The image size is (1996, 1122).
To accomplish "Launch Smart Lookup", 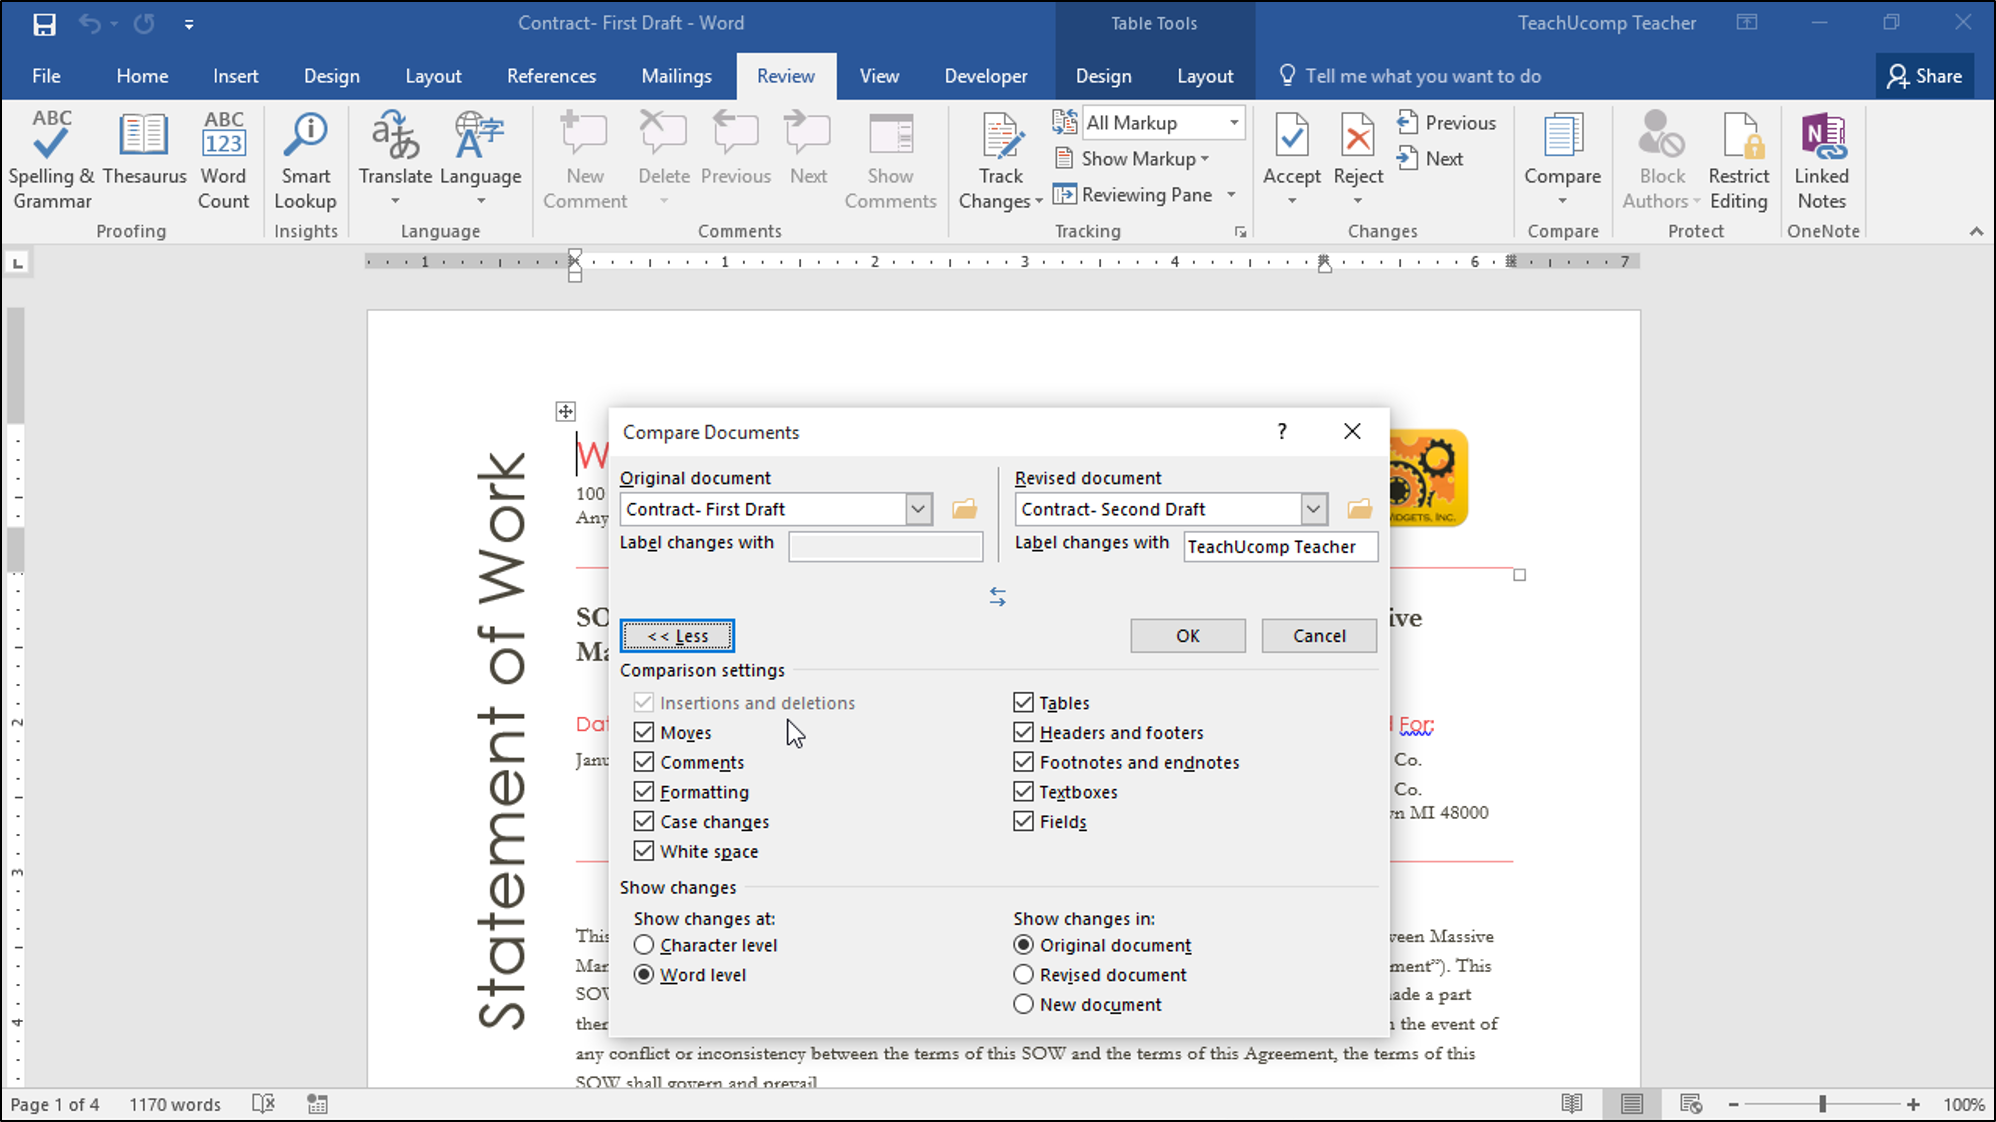I will click(305, 160).
